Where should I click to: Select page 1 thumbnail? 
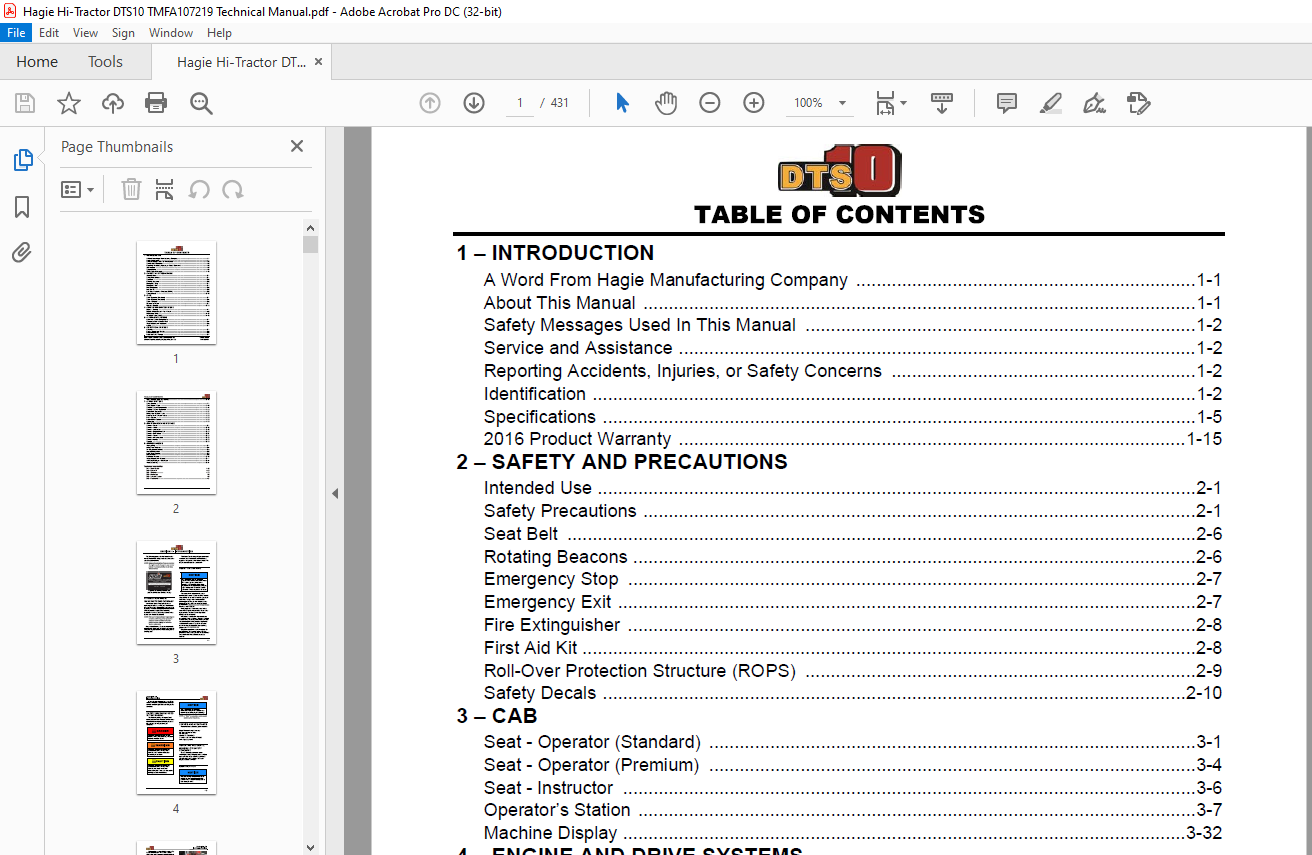point(176,292)
